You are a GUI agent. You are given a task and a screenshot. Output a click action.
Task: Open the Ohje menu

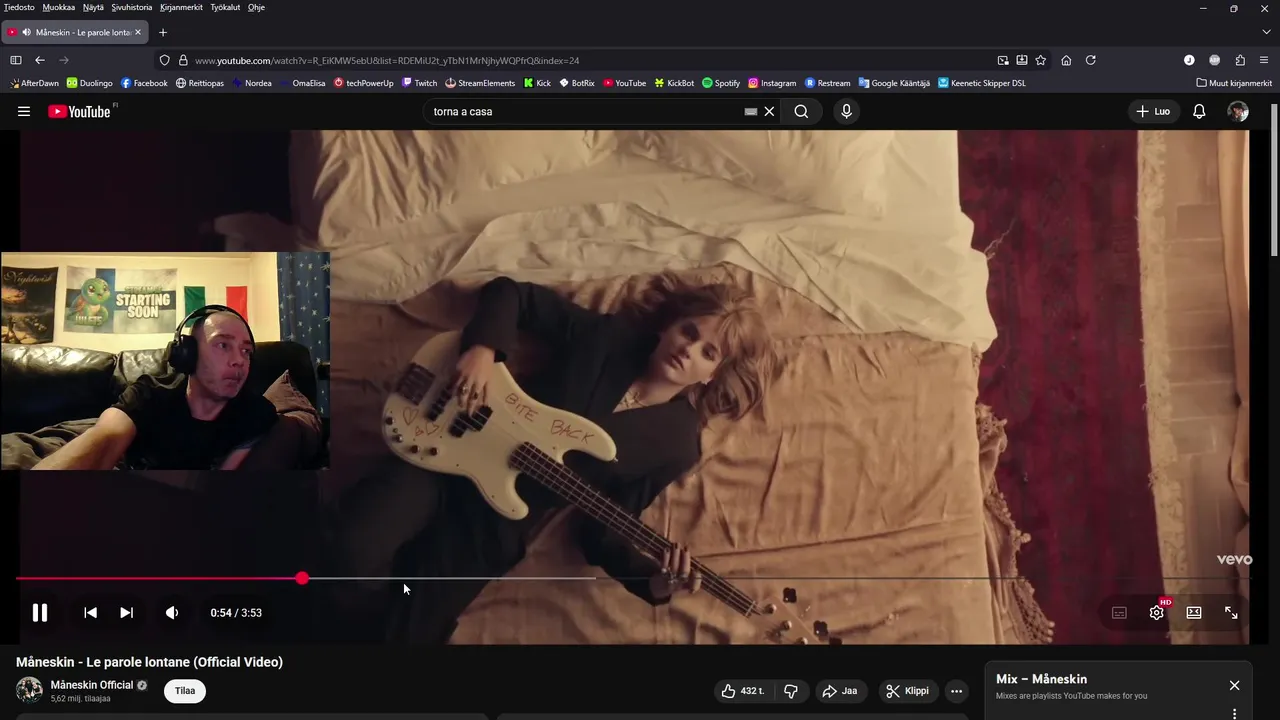256,7
